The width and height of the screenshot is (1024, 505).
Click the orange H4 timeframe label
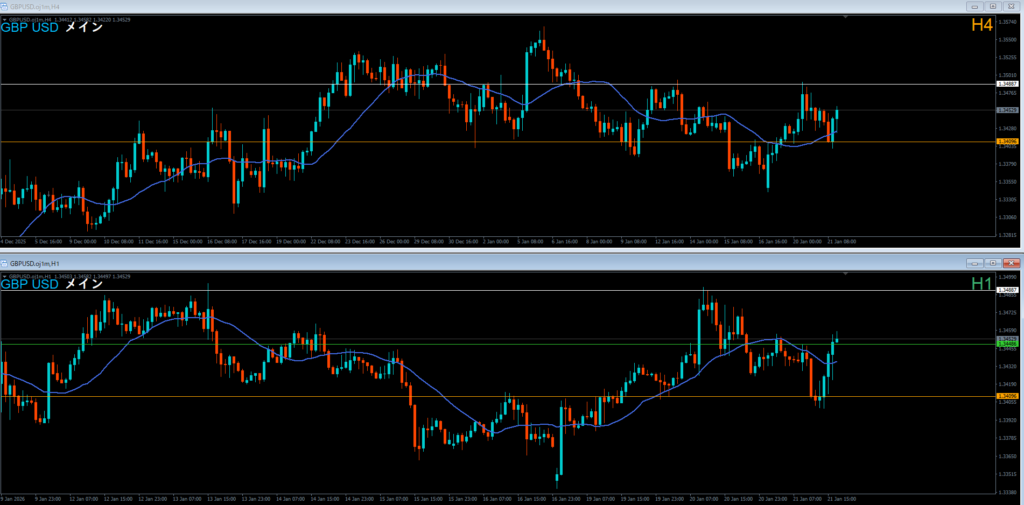tap(981, 24)
